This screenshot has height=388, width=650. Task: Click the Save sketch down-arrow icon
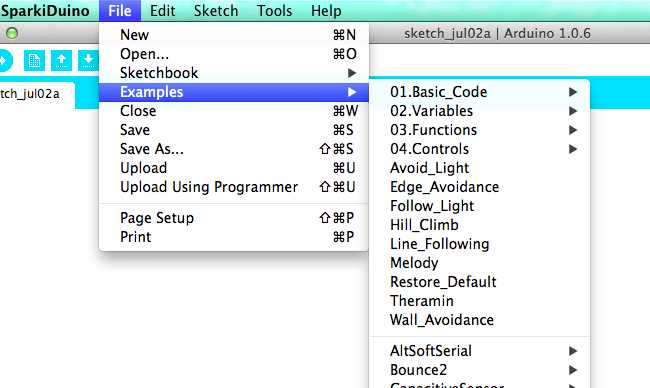pos(88,61)
